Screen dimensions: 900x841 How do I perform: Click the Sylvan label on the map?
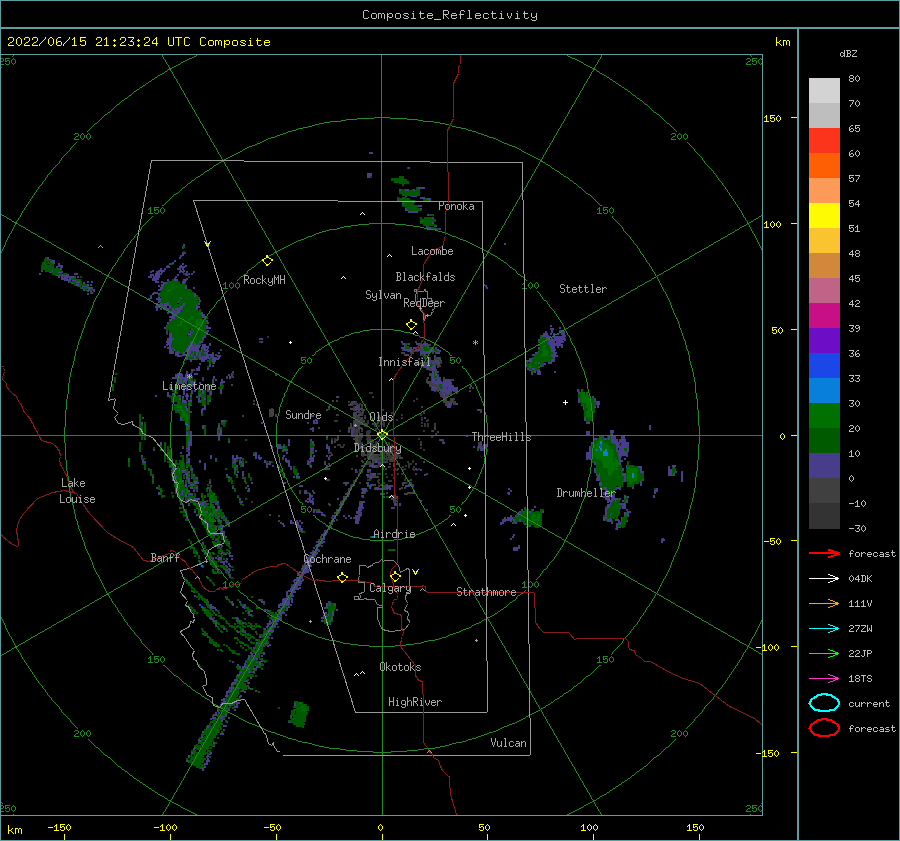point(383,295)
